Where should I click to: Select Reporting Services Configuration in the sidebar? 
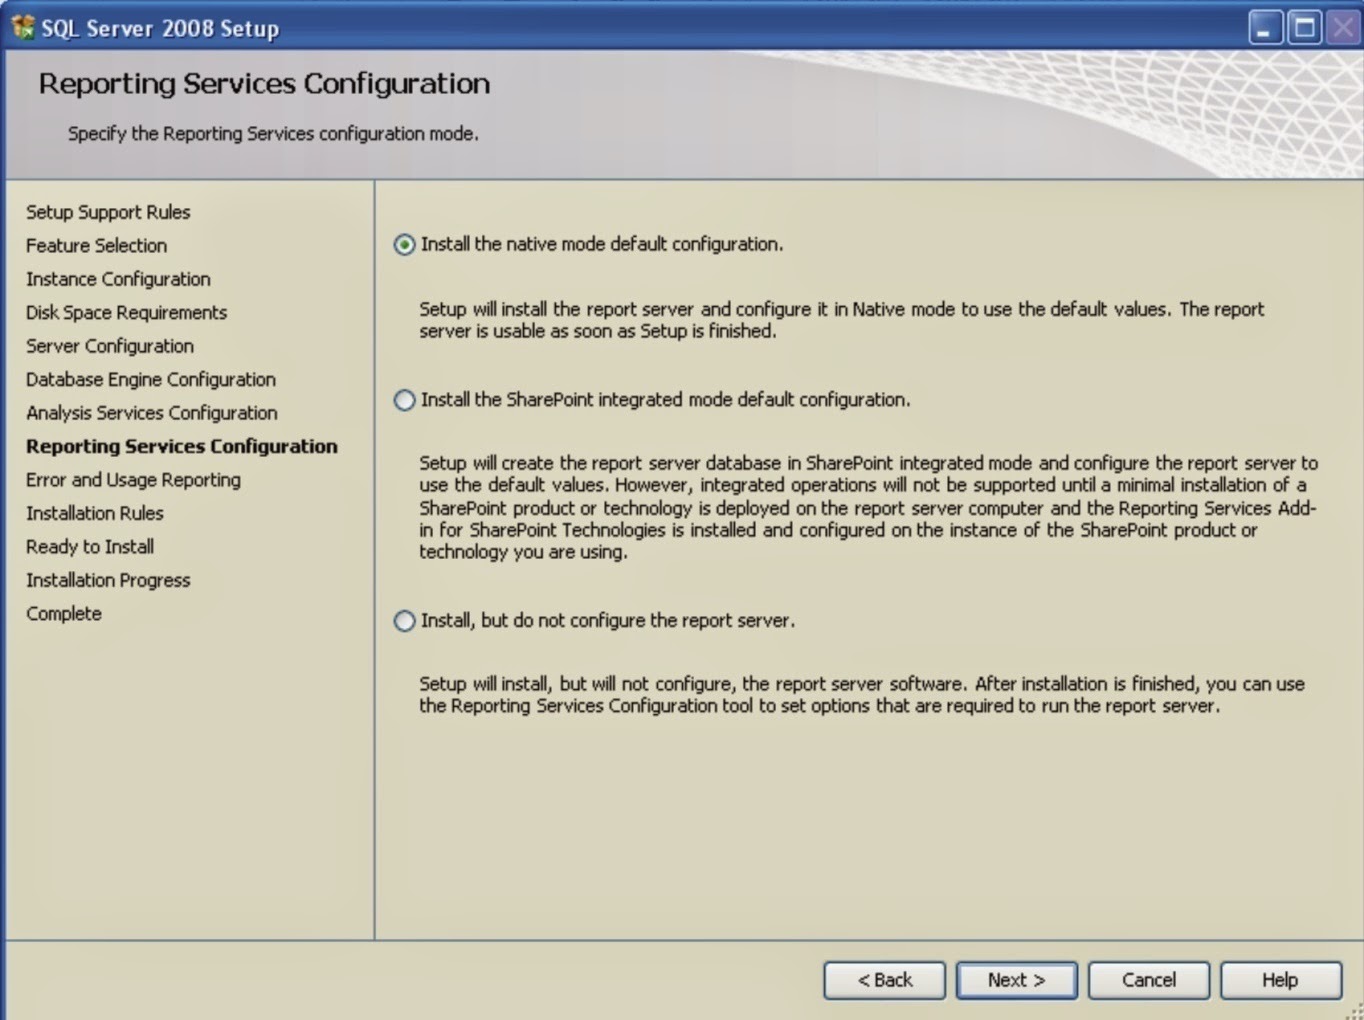(182, 447)
